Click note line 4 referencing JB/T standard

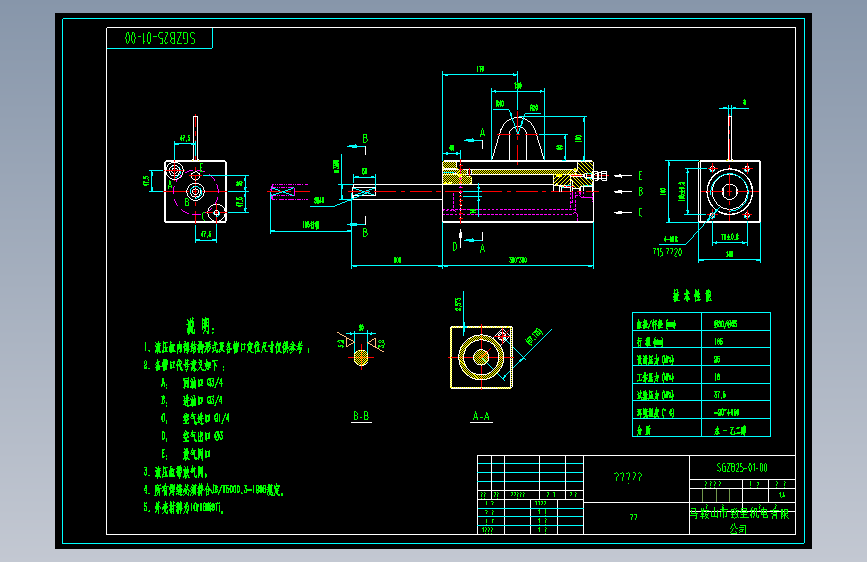click(213, 490)
